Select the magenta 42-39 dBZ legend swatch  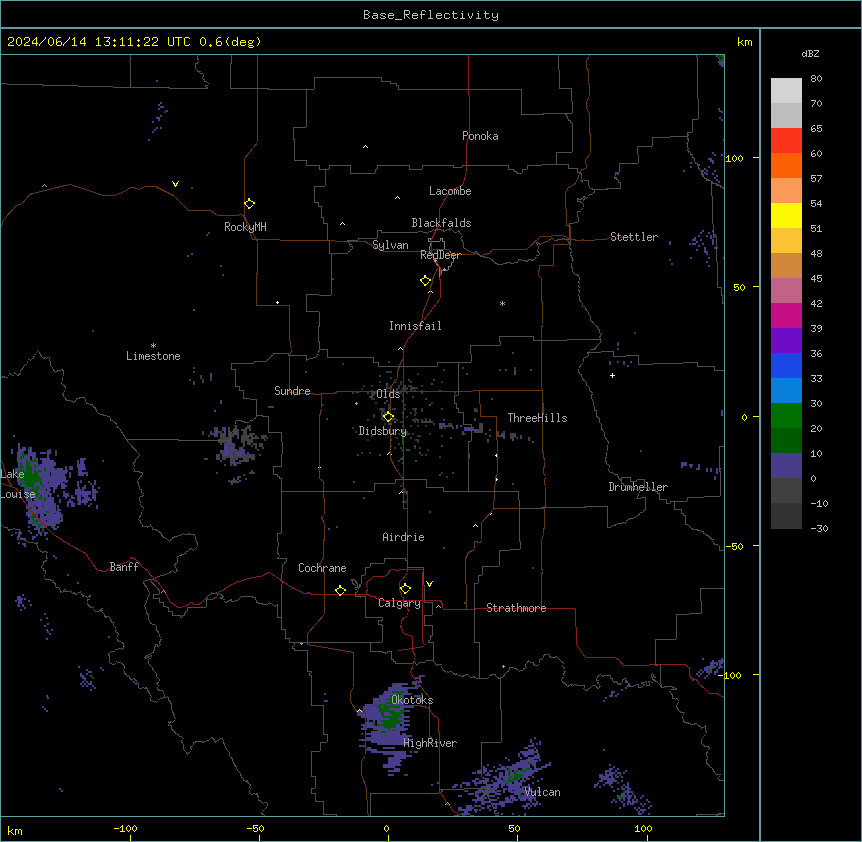click(786, 315)
